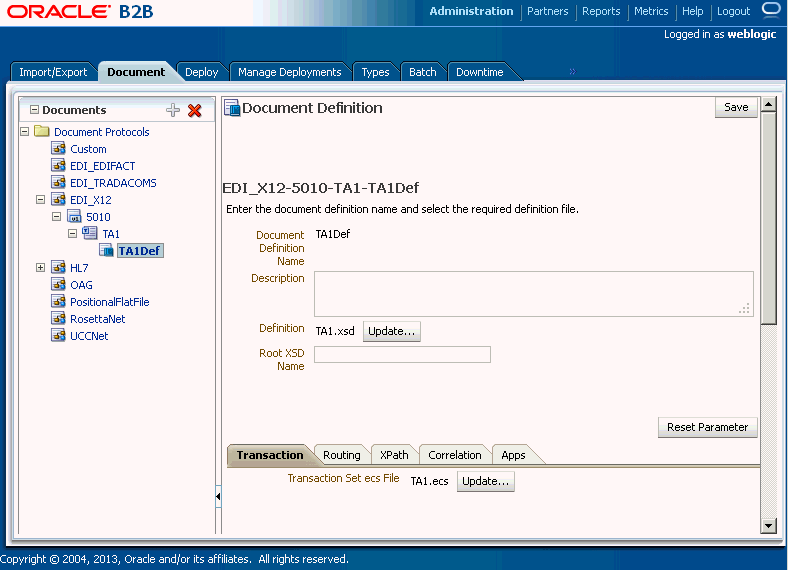Click the UCCNet protocol icon
Screen dimensions: 788x570
tap(58, 335)
